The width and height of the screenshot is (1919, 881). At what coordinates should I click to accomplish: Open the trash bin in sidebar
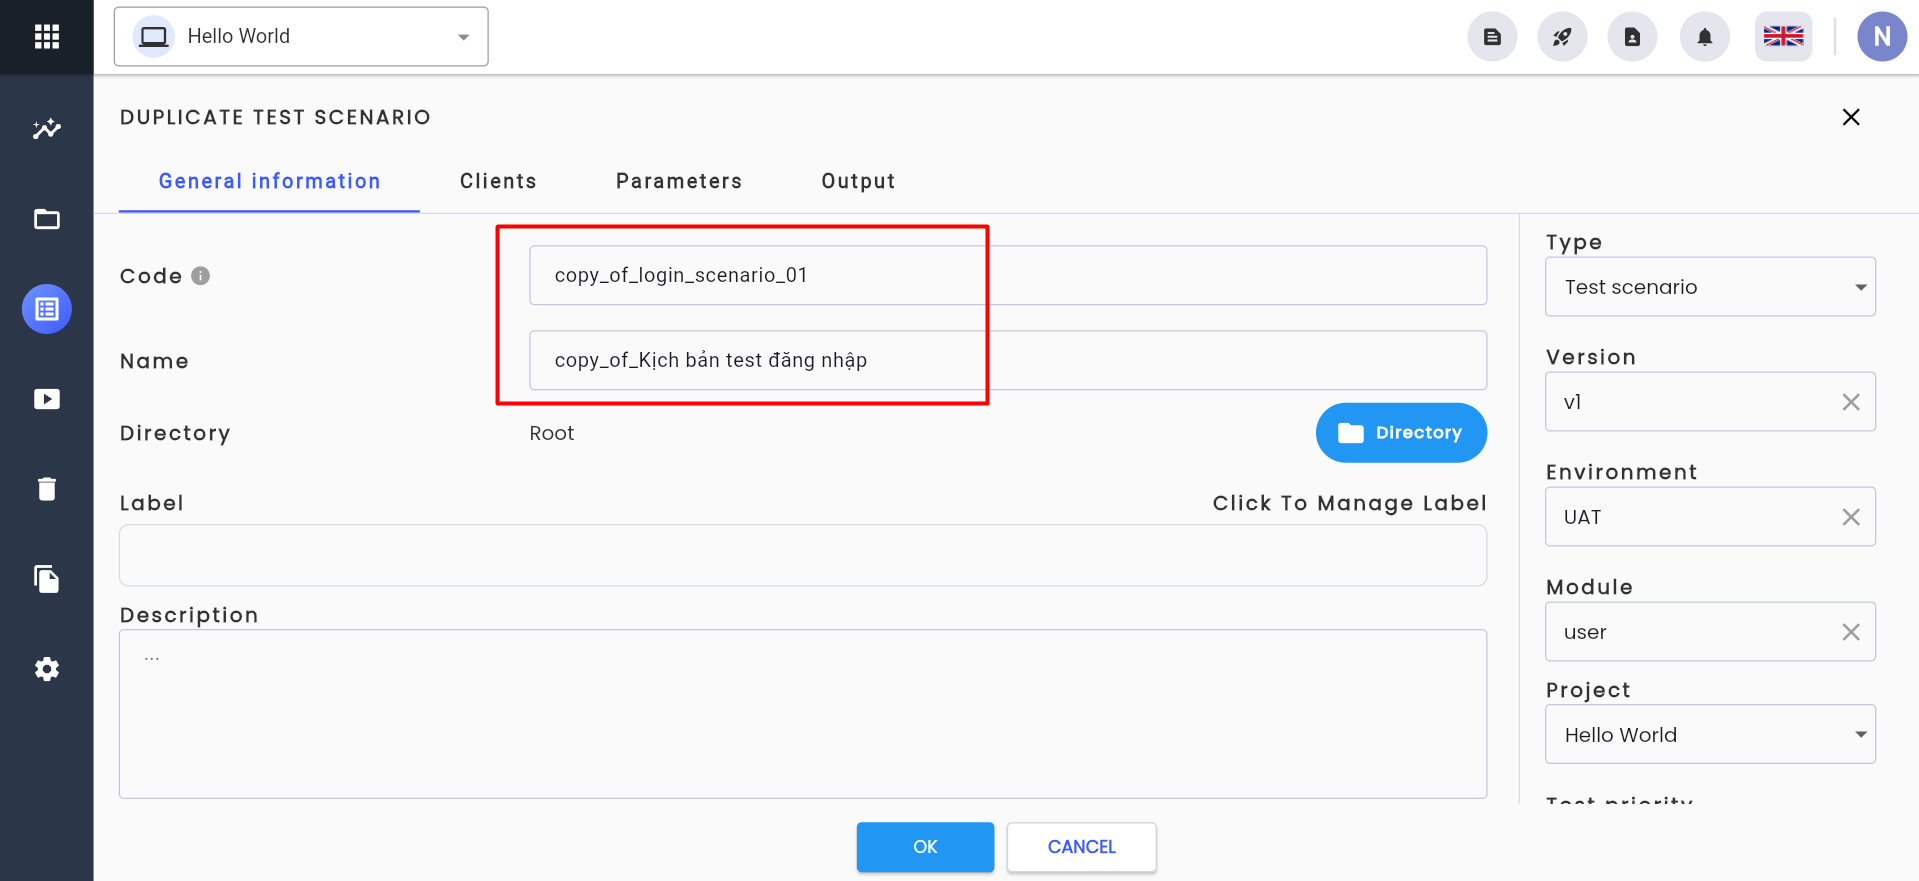[47, 489]
